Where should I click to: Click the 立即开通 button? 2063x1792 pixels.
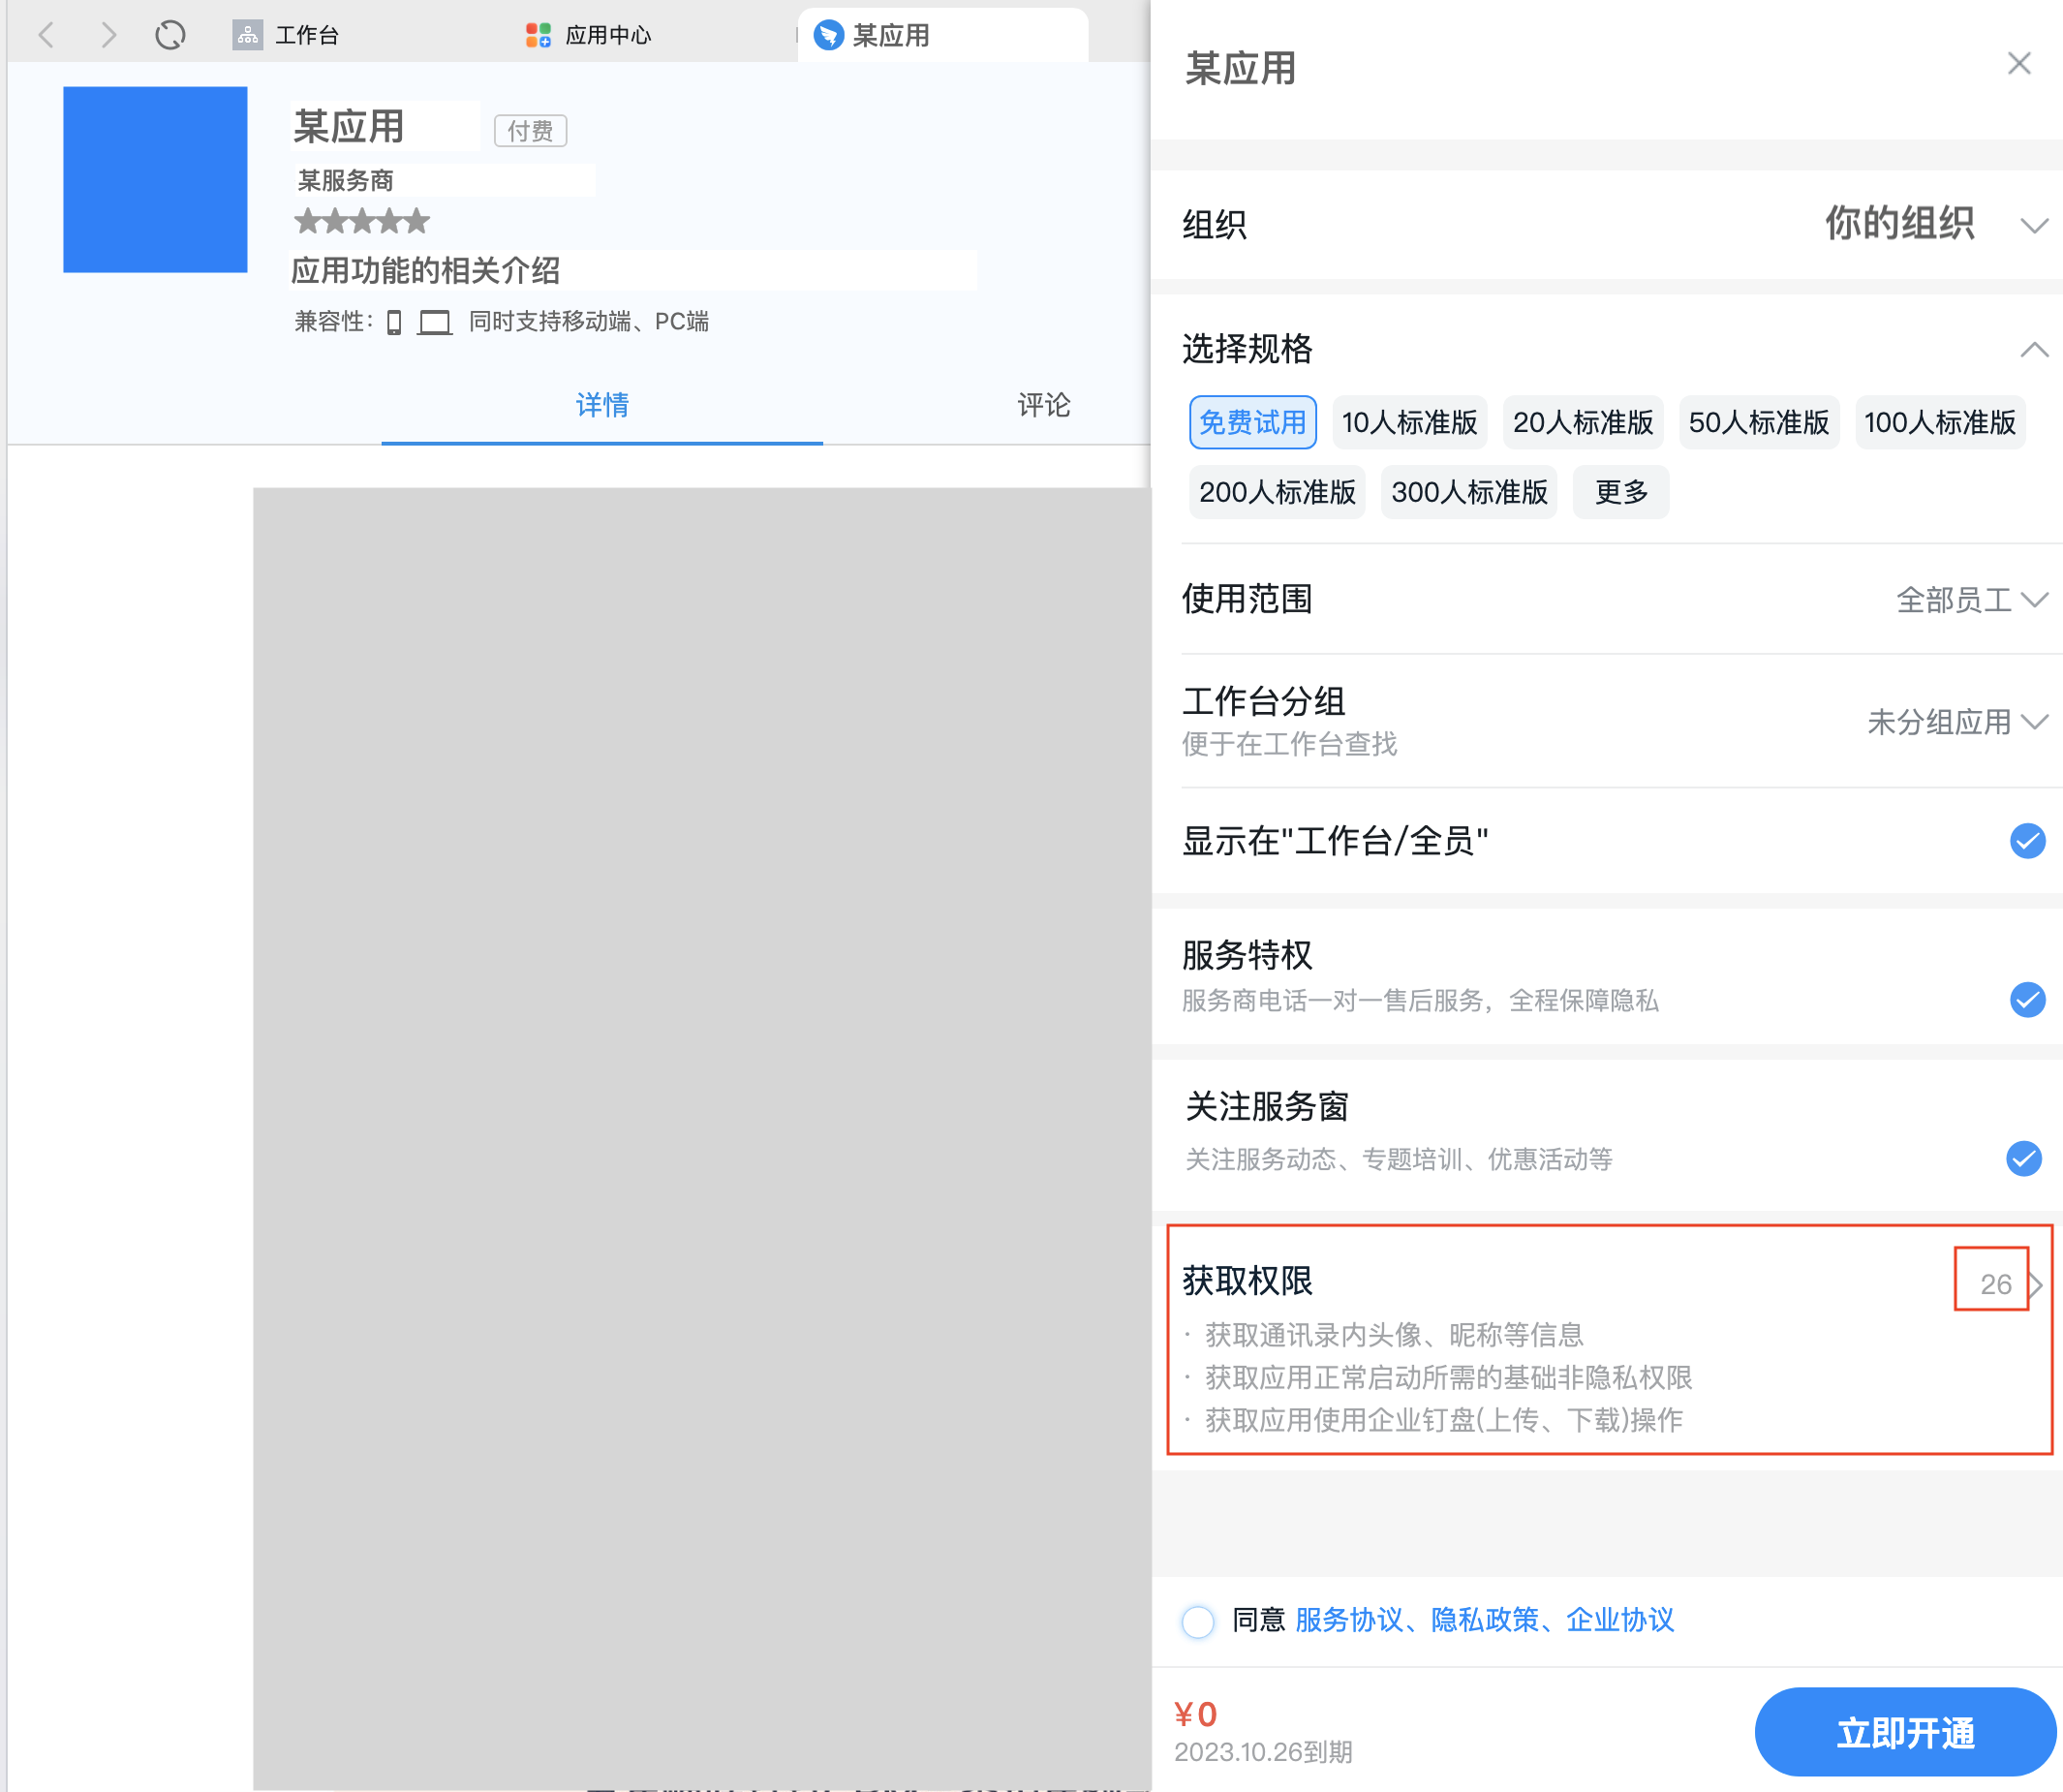tap(1905, 1733)
